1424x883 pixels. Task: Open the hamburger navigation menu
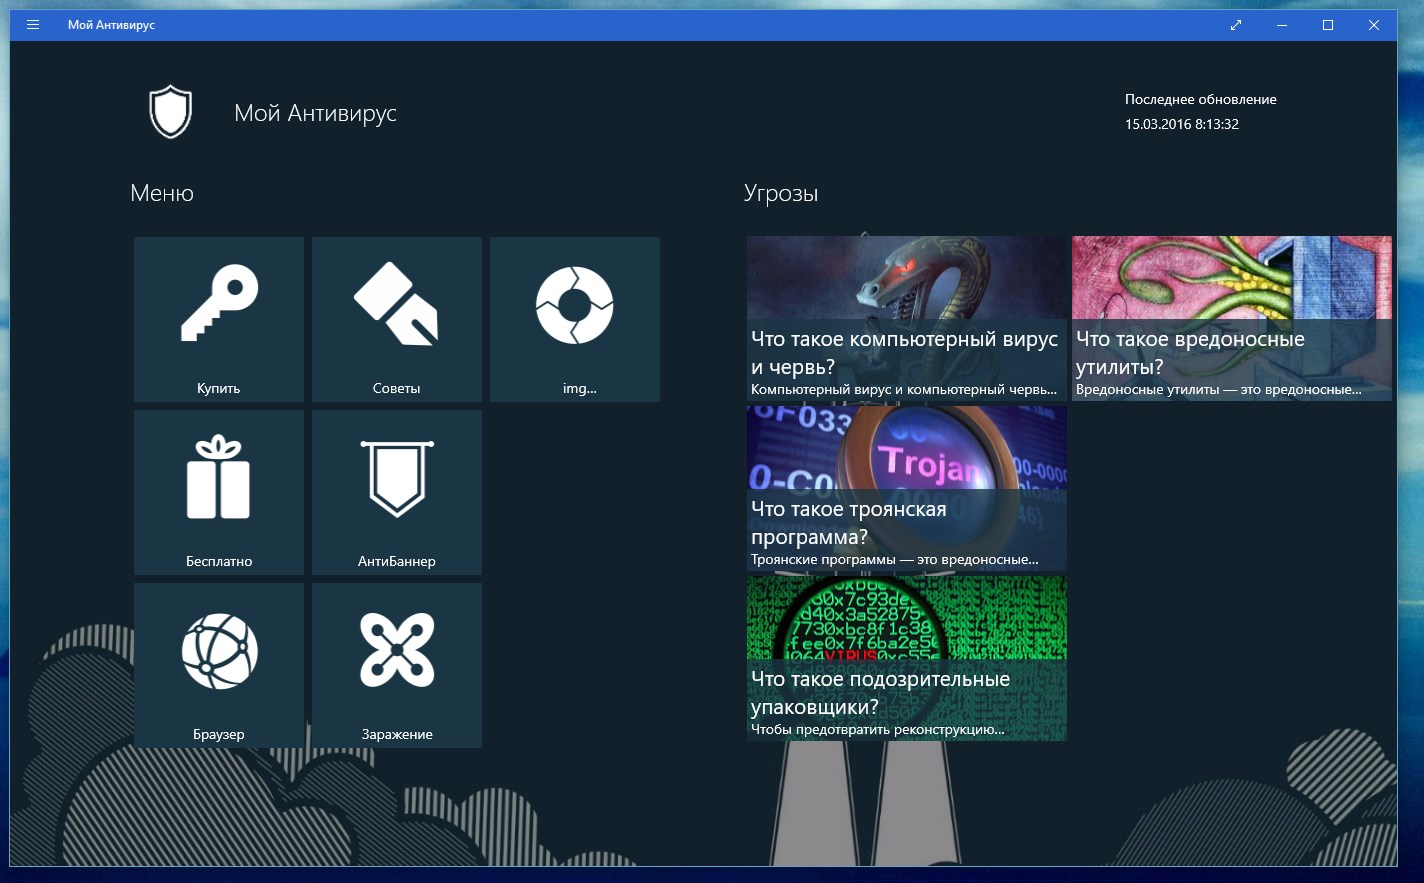33,24
